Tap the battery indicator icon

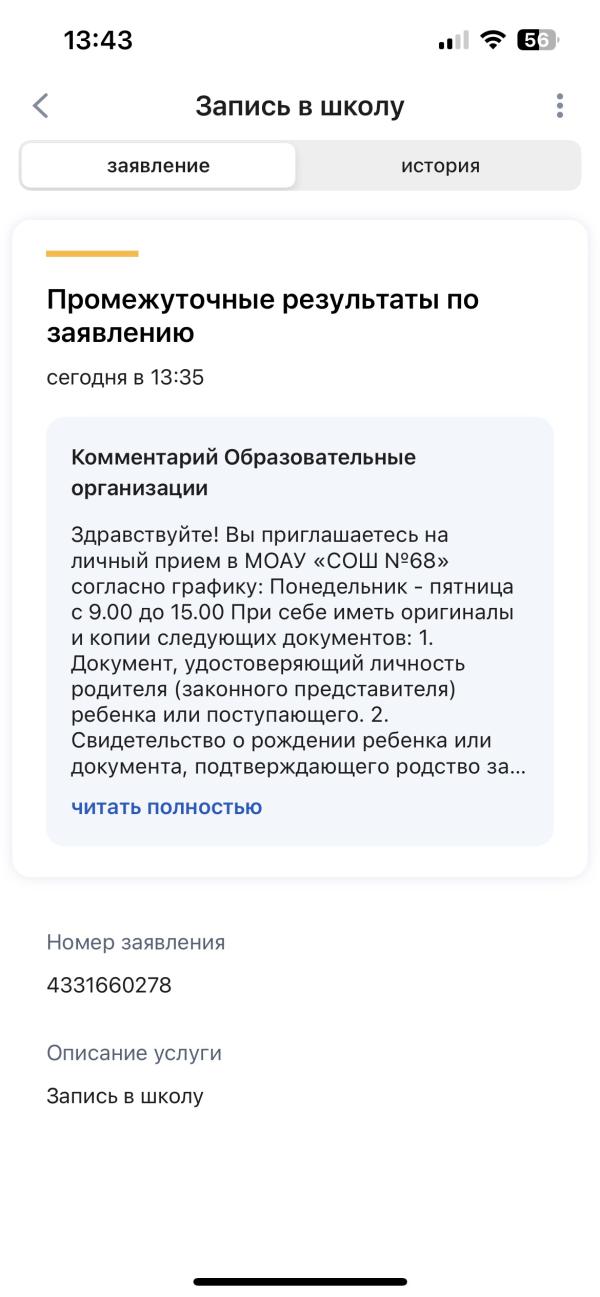[x=538, y=41]
